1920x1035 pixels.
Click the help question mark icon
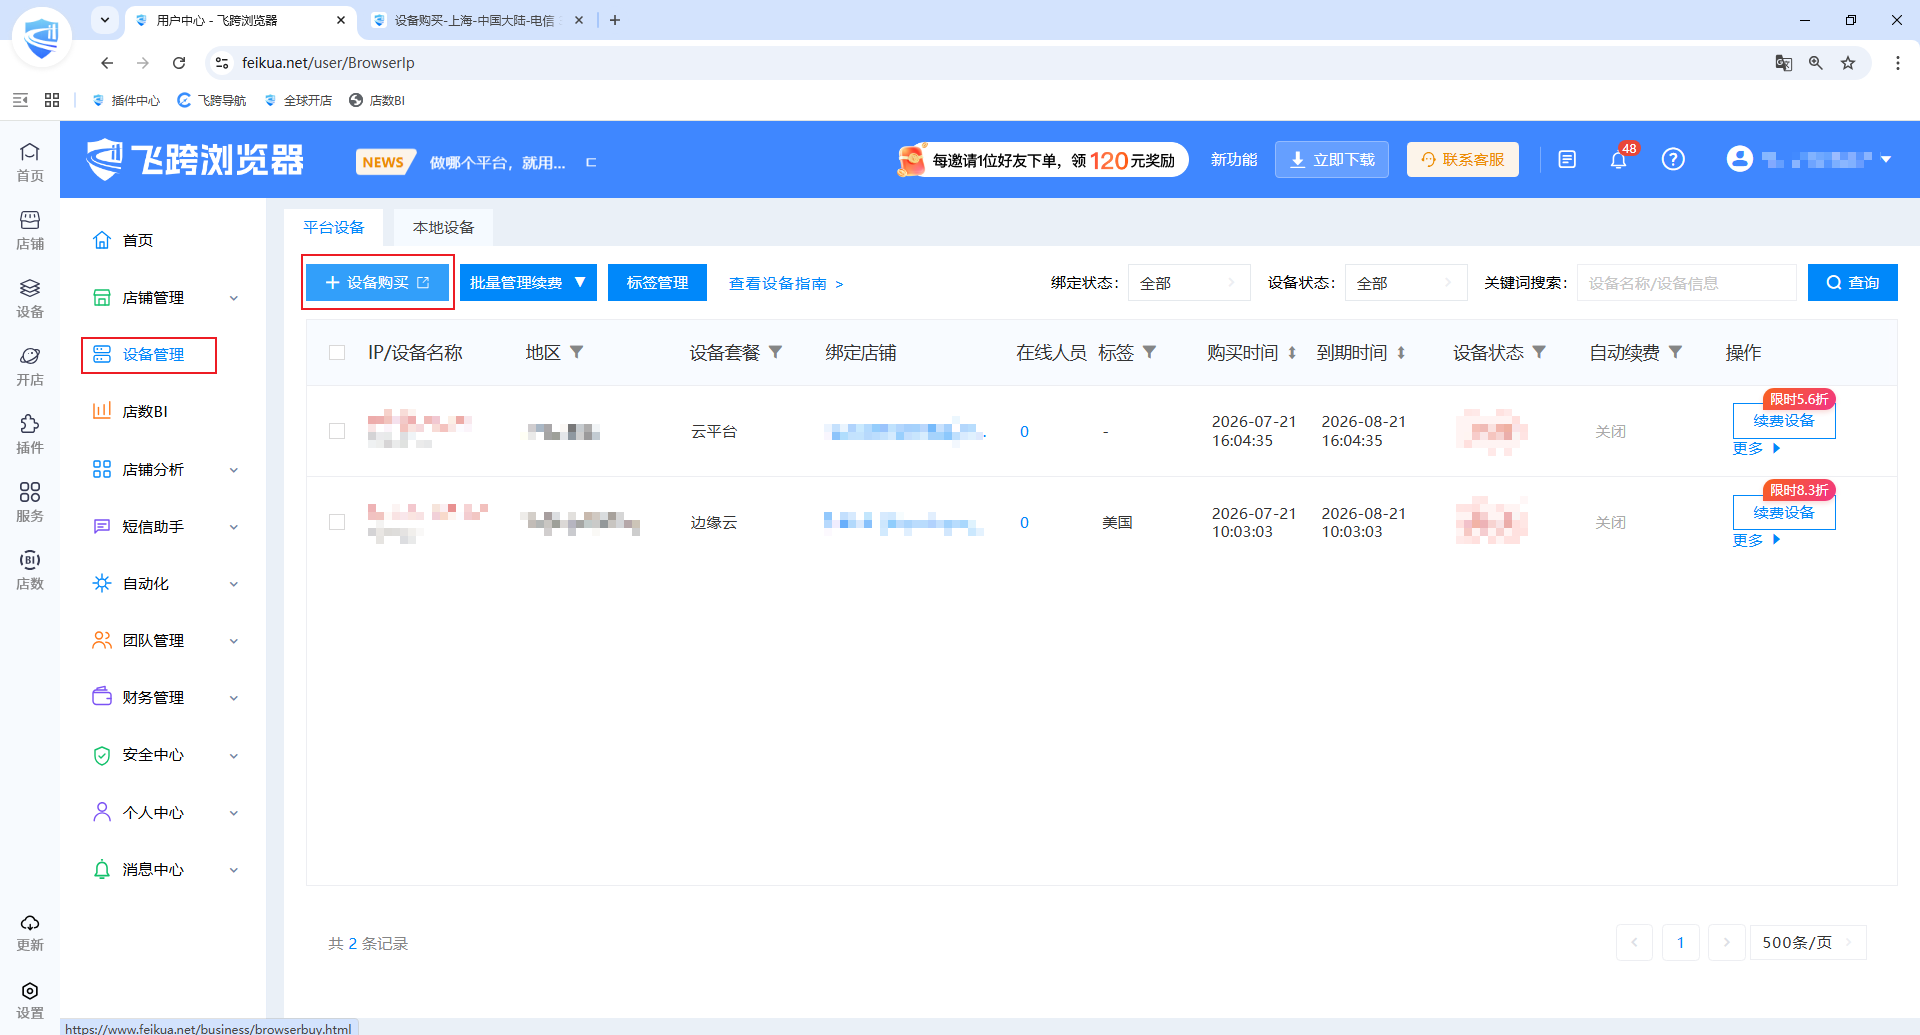click(1673, 159)
